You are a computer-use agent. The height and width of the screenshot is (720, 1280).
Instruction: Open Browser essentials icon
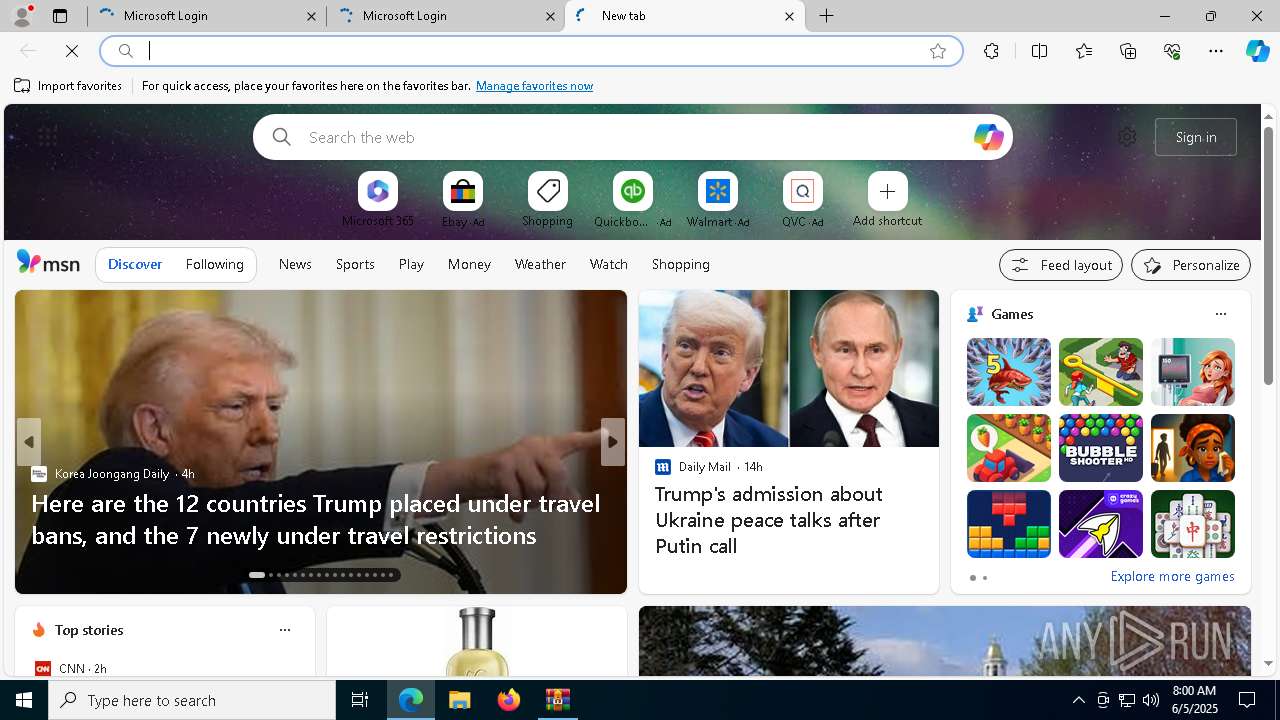click(x=1172, y=51)
